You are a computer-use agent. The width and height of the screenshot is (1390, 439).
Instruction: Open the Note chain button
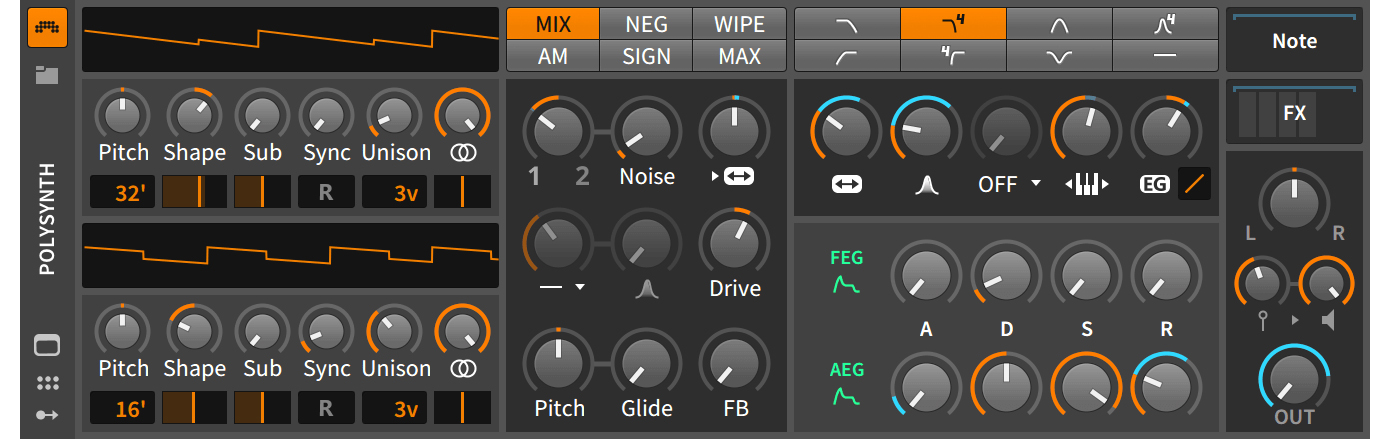point(1294,41)
